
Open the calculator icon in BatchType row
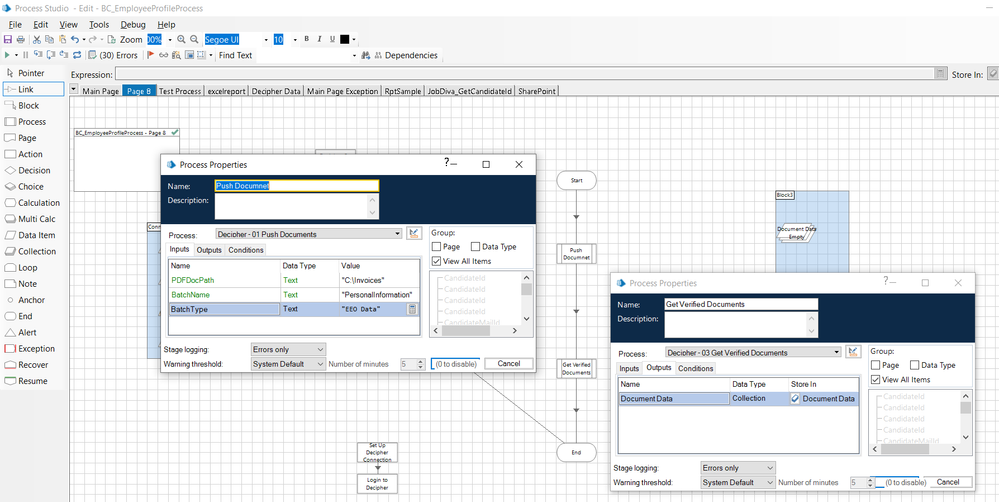[x=412, y=310]
